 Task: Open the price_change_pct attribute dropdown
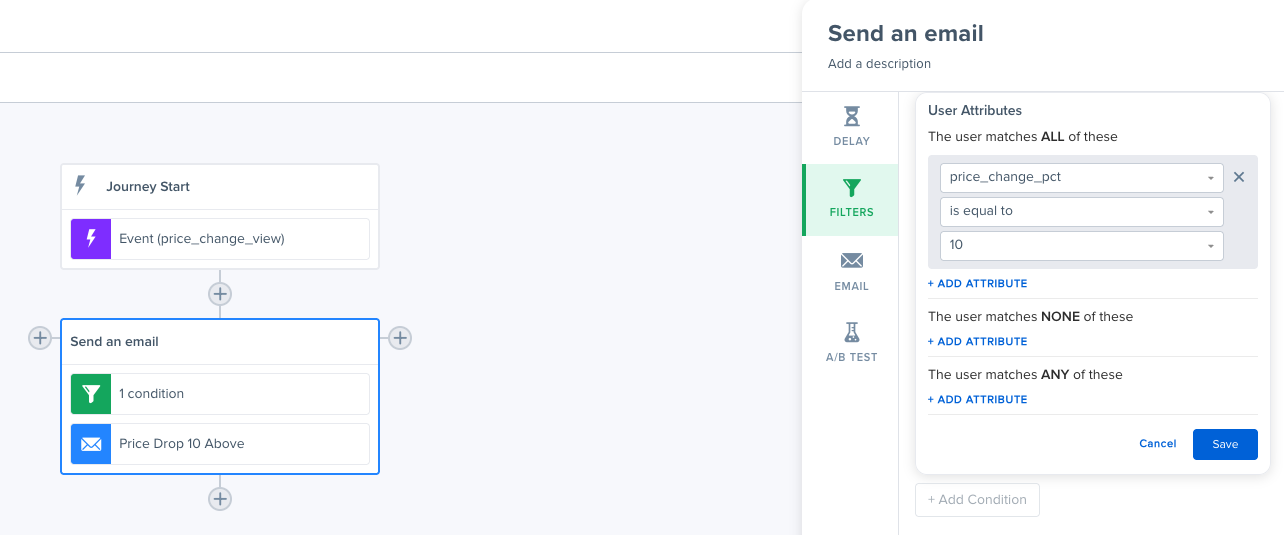(x=1082, y=177)
